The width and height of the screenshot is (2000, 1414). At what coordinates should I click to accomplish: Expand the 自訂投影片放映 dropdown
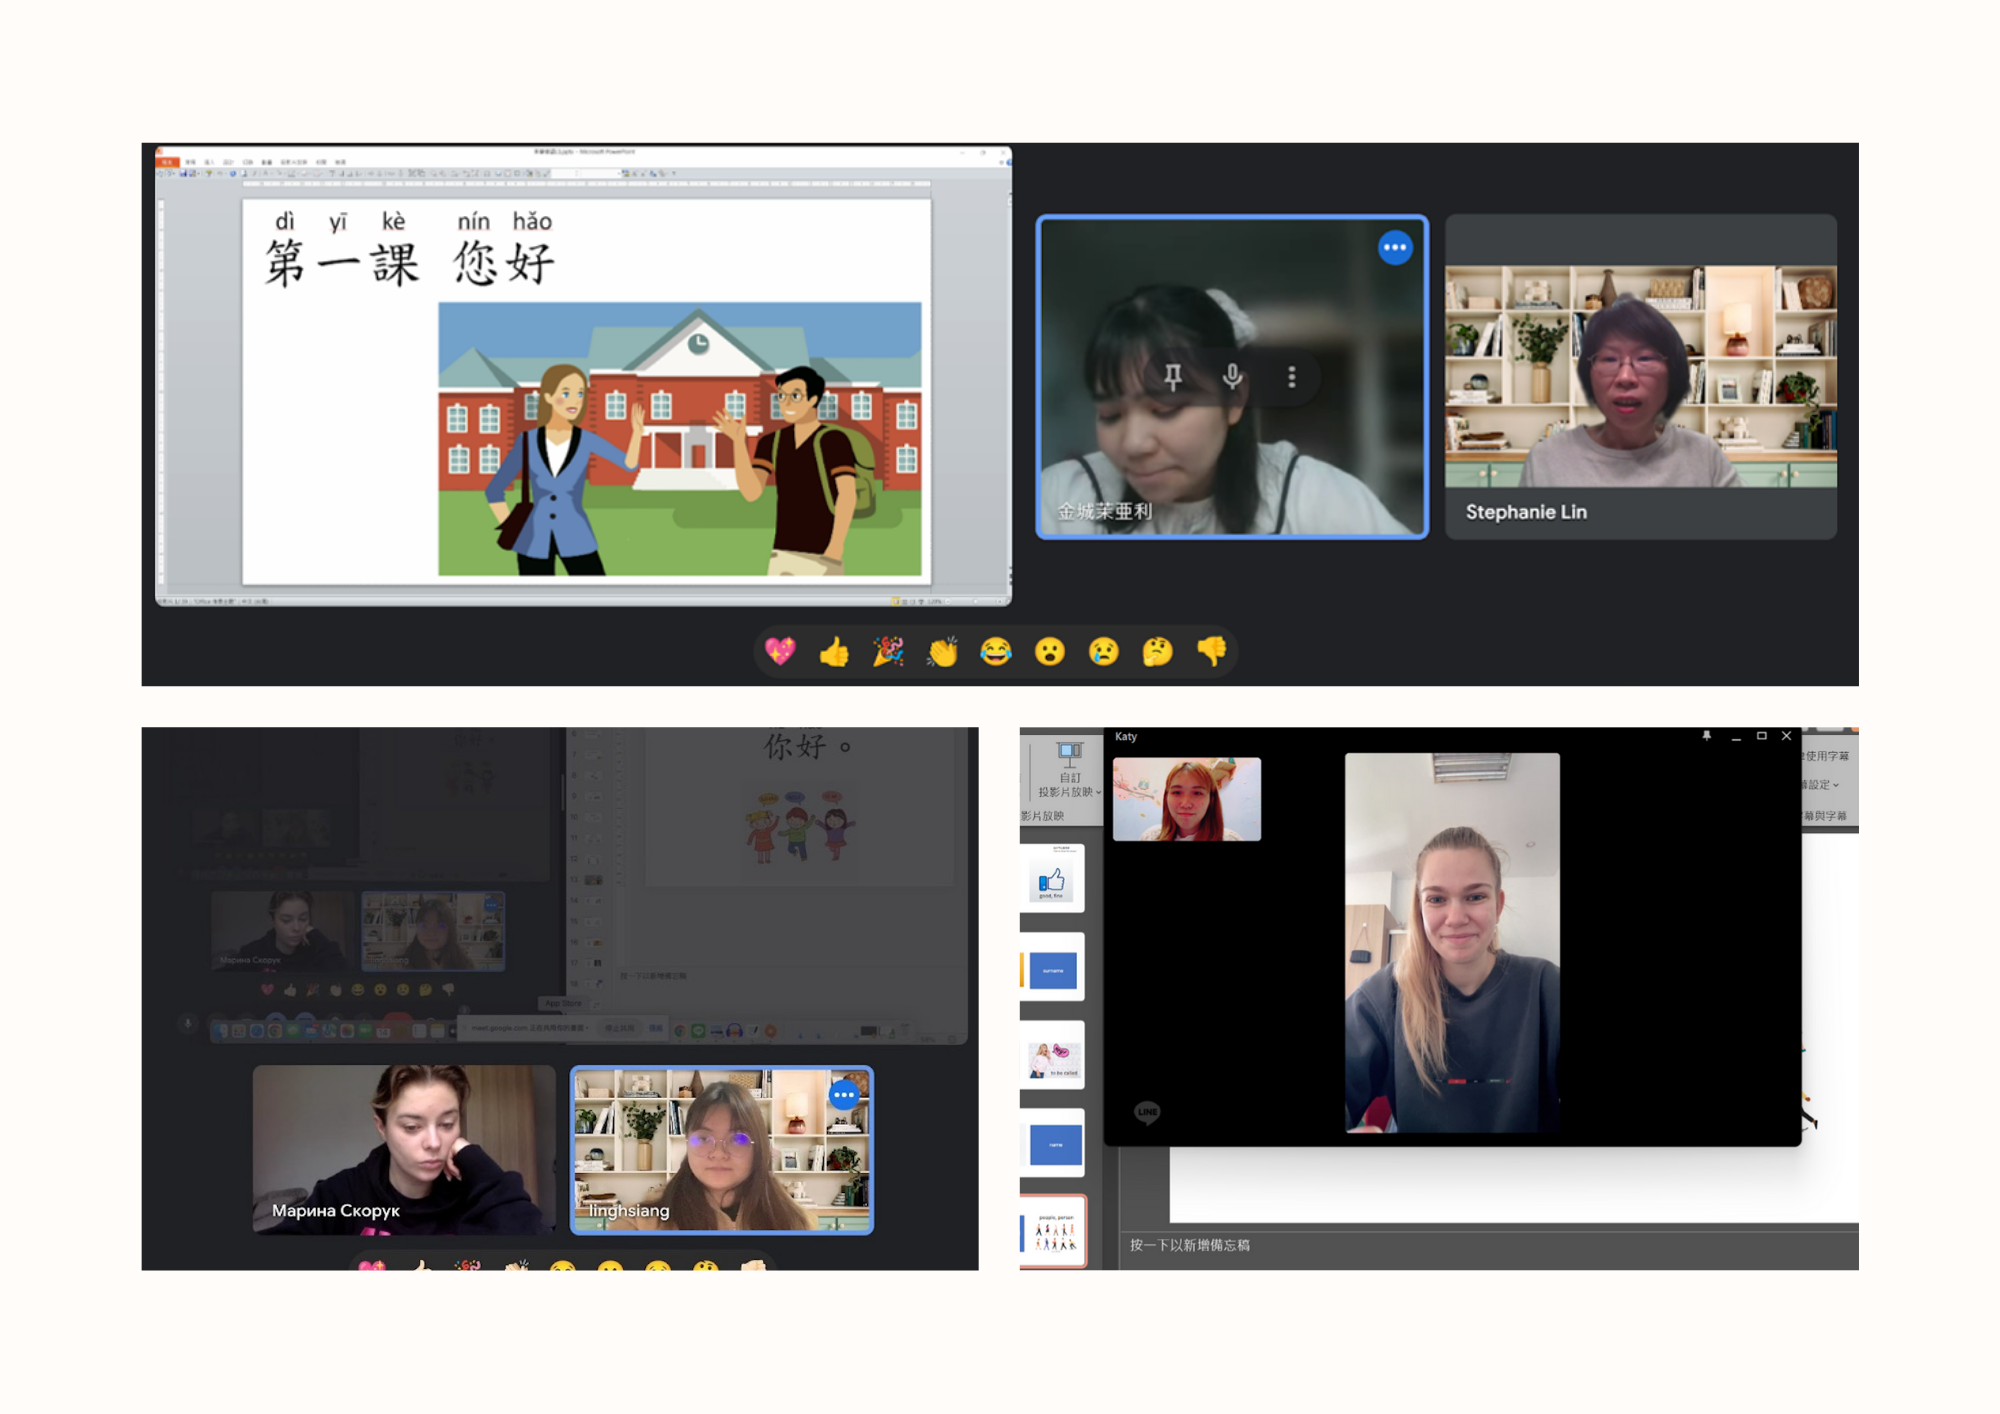point(1069,771)
